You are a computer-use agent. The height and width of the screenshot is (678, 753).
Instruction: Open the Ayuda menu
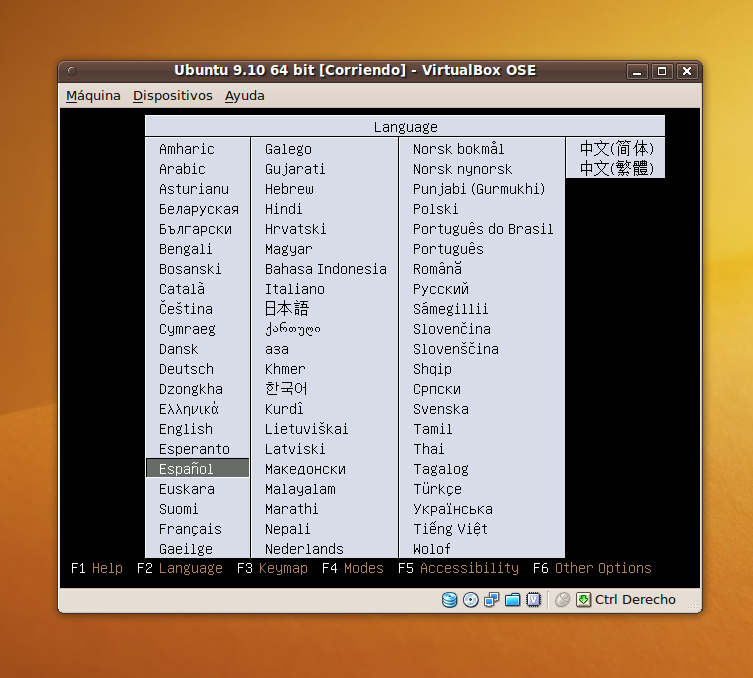click(244, 96)
